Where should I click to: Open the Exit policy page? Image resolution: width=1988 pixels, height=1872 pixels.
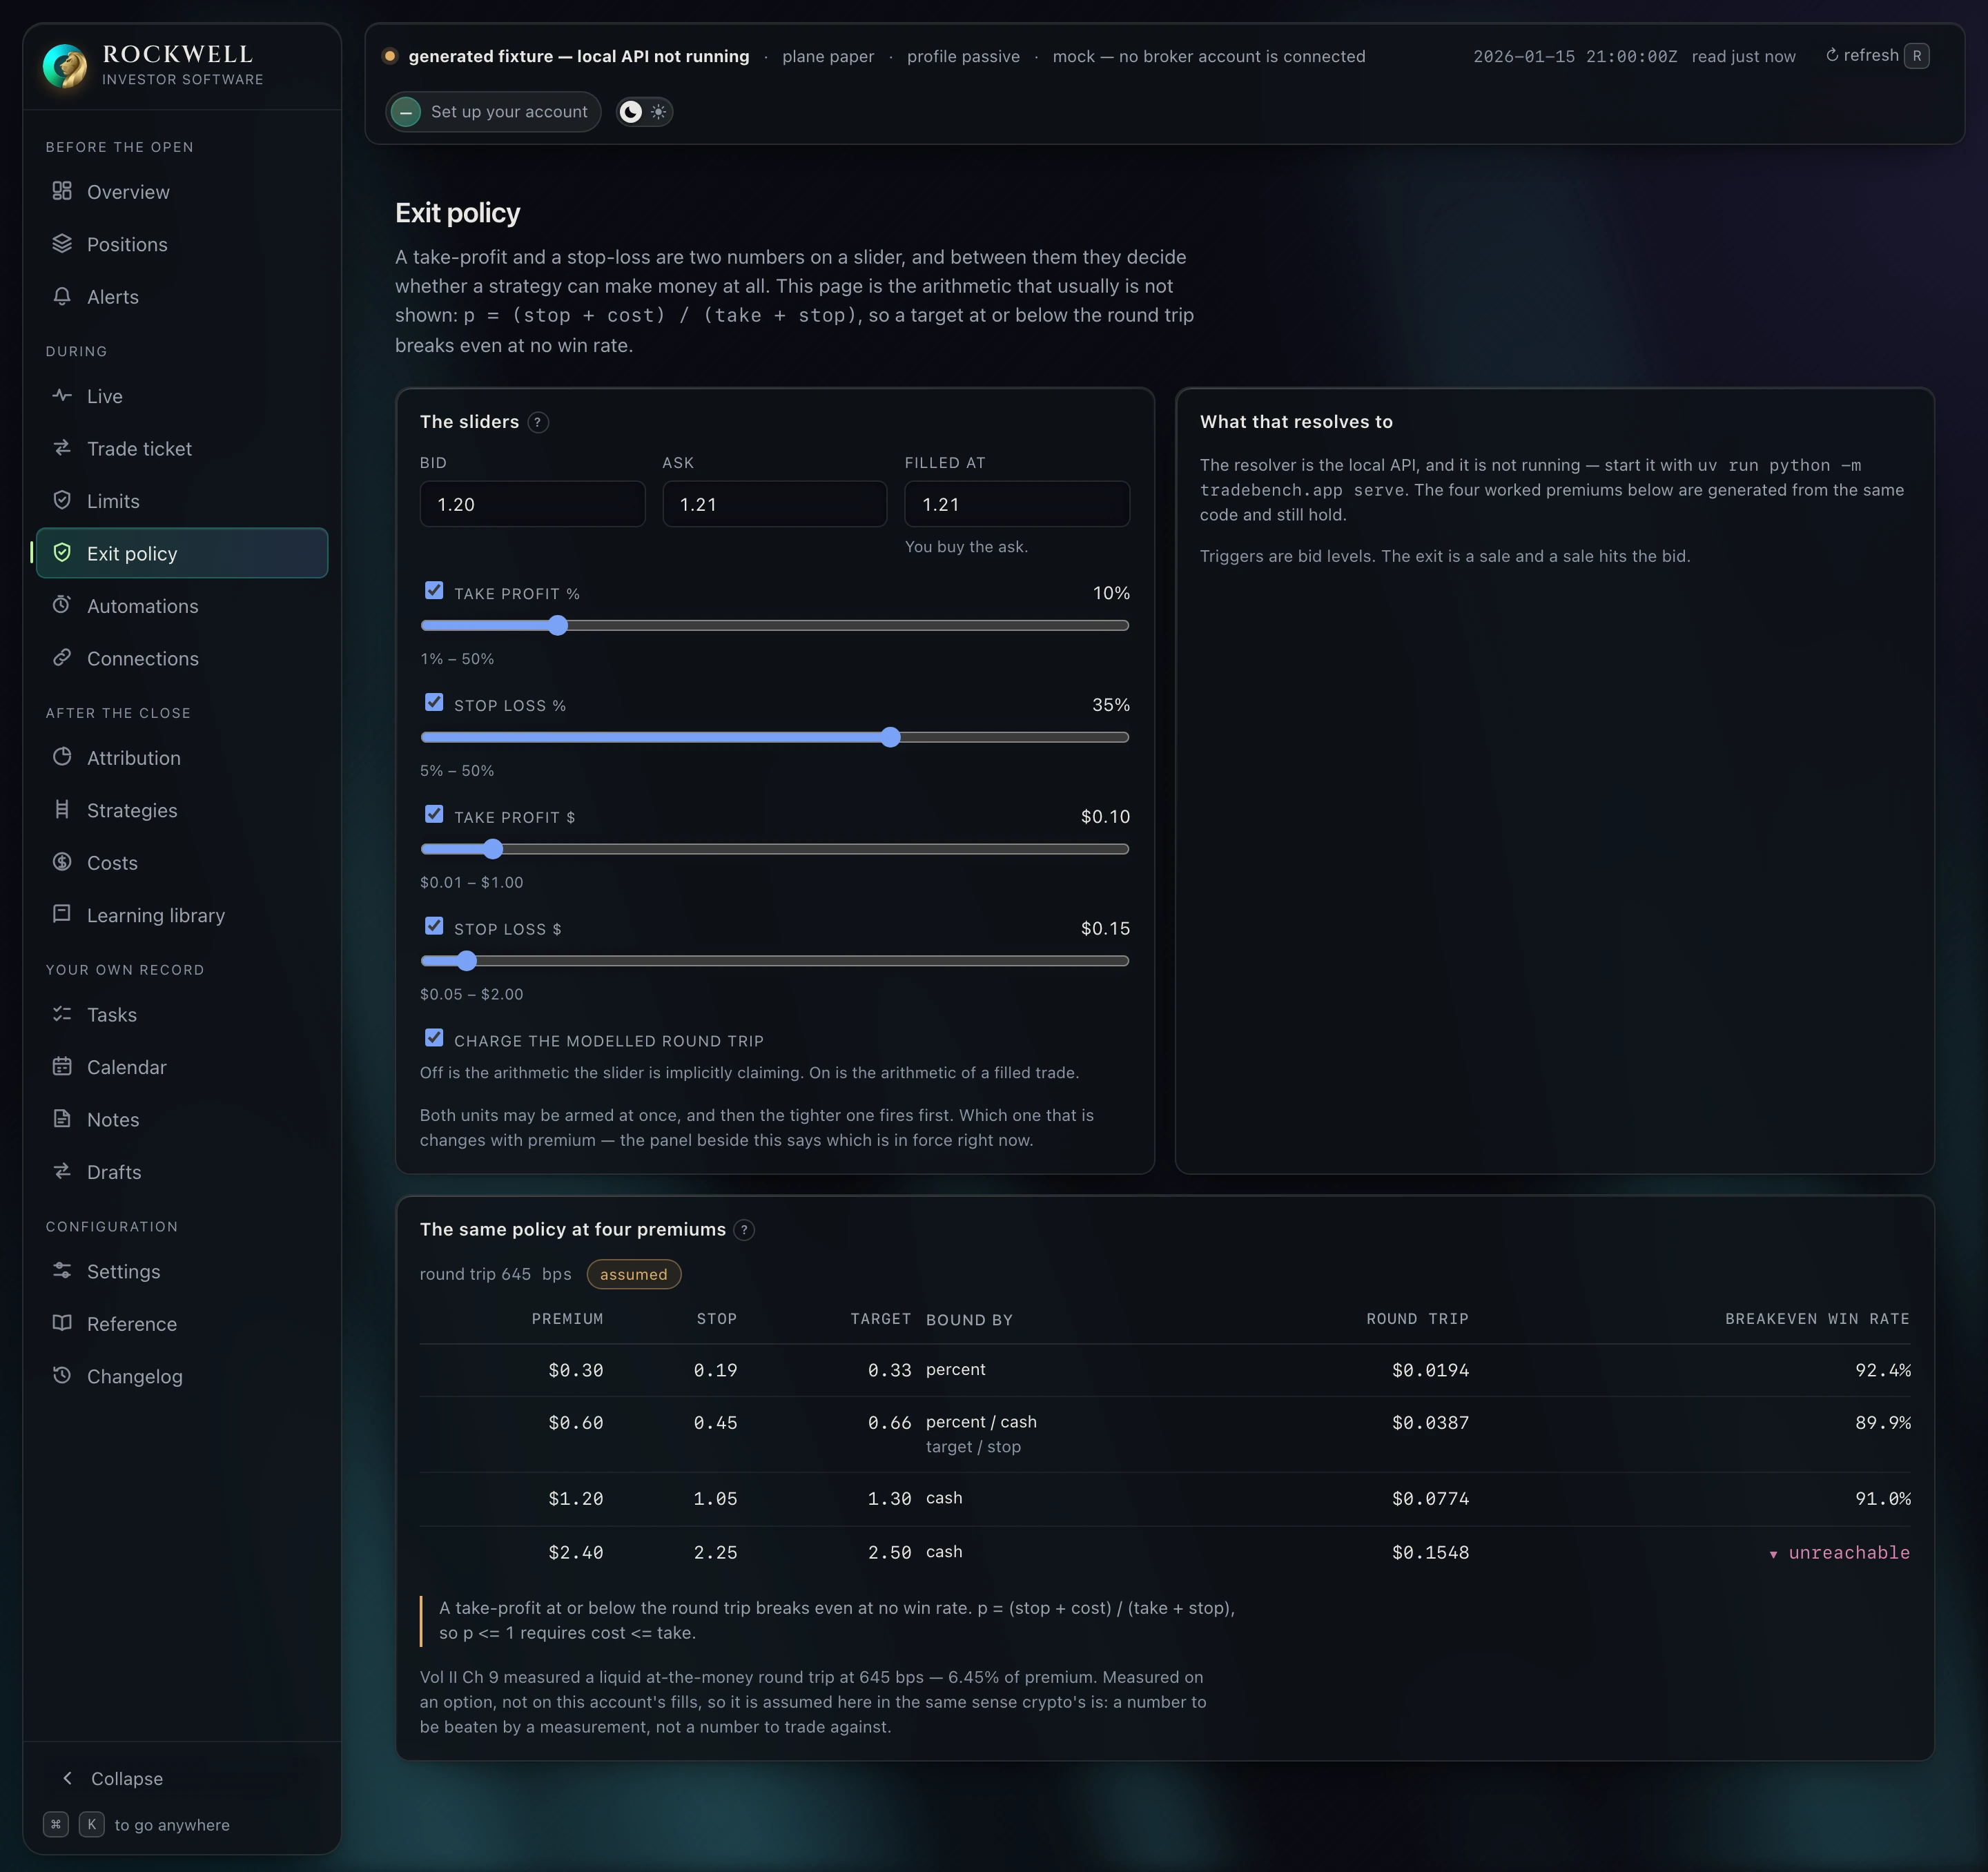[x=182, y=553]
